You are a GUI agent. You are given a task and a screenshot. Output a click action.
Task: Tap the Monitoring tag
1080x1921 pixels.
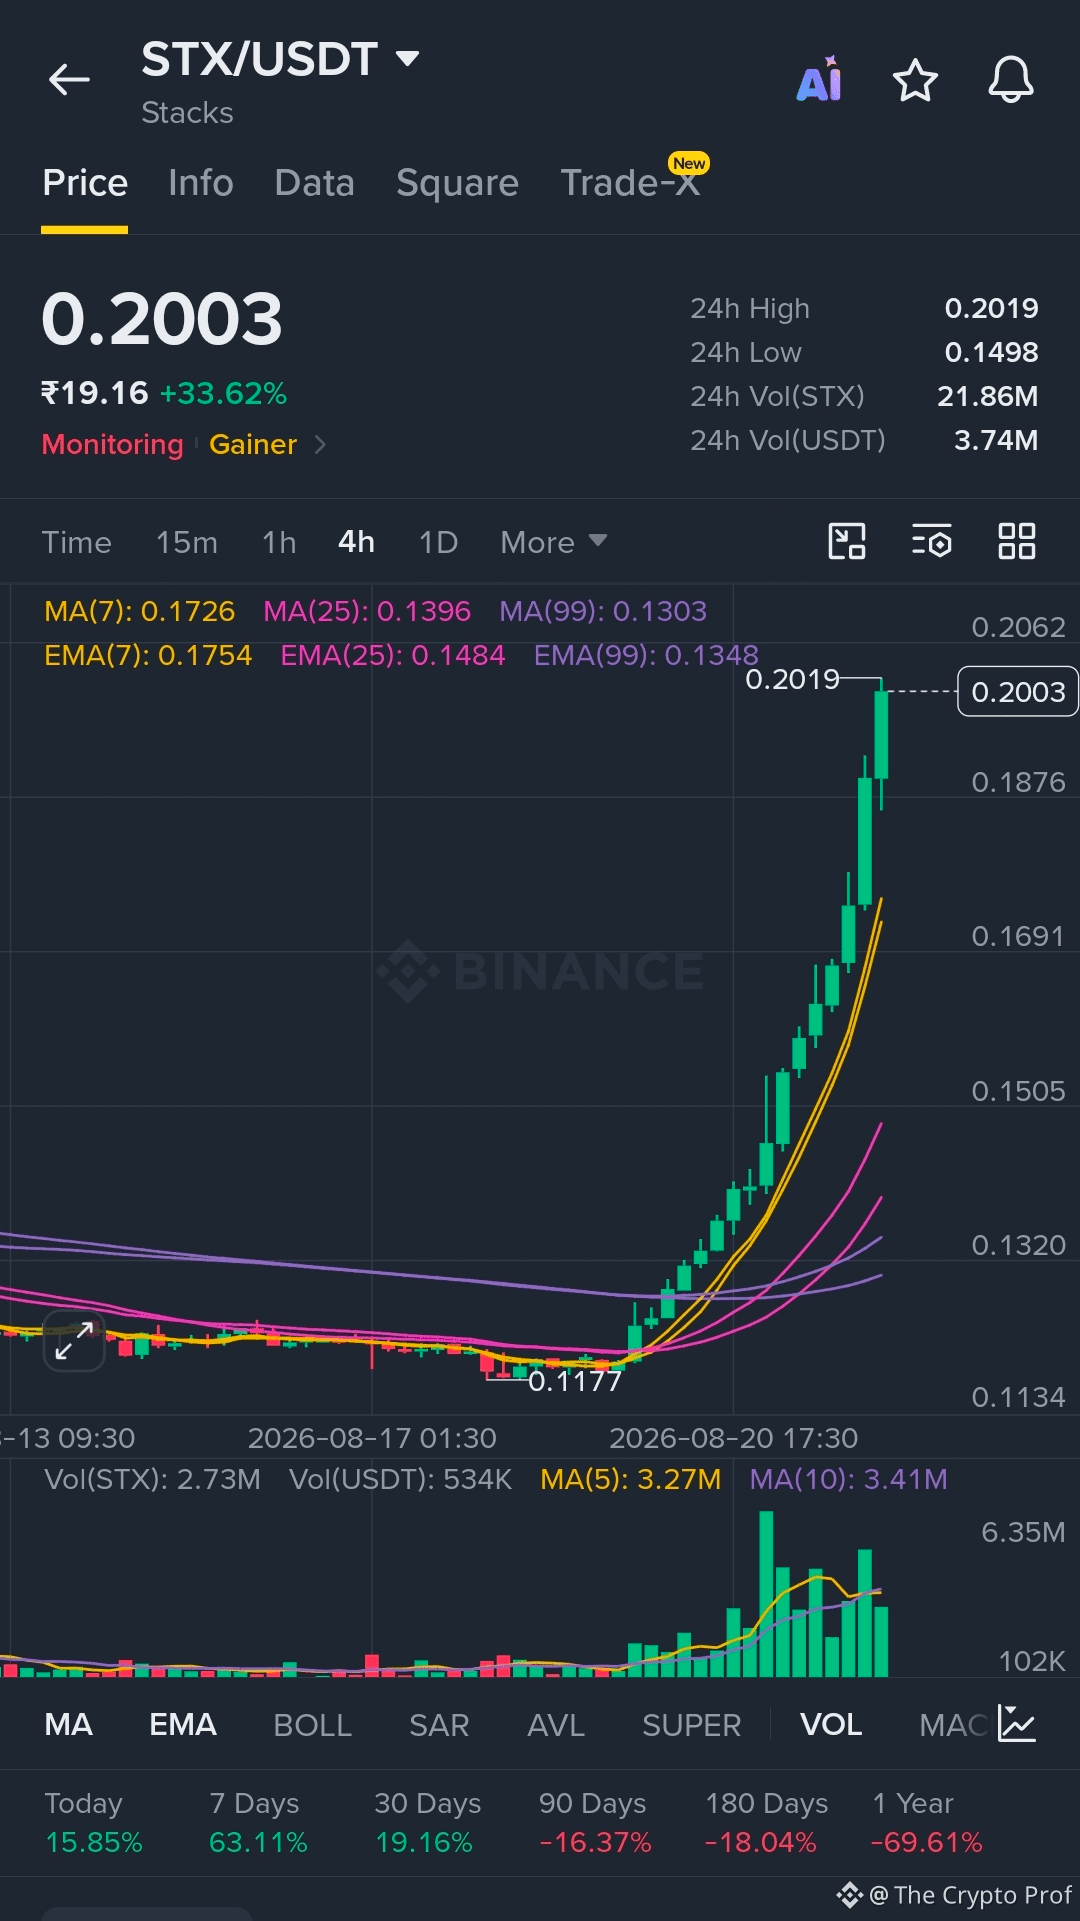click(x=112, y=444)
